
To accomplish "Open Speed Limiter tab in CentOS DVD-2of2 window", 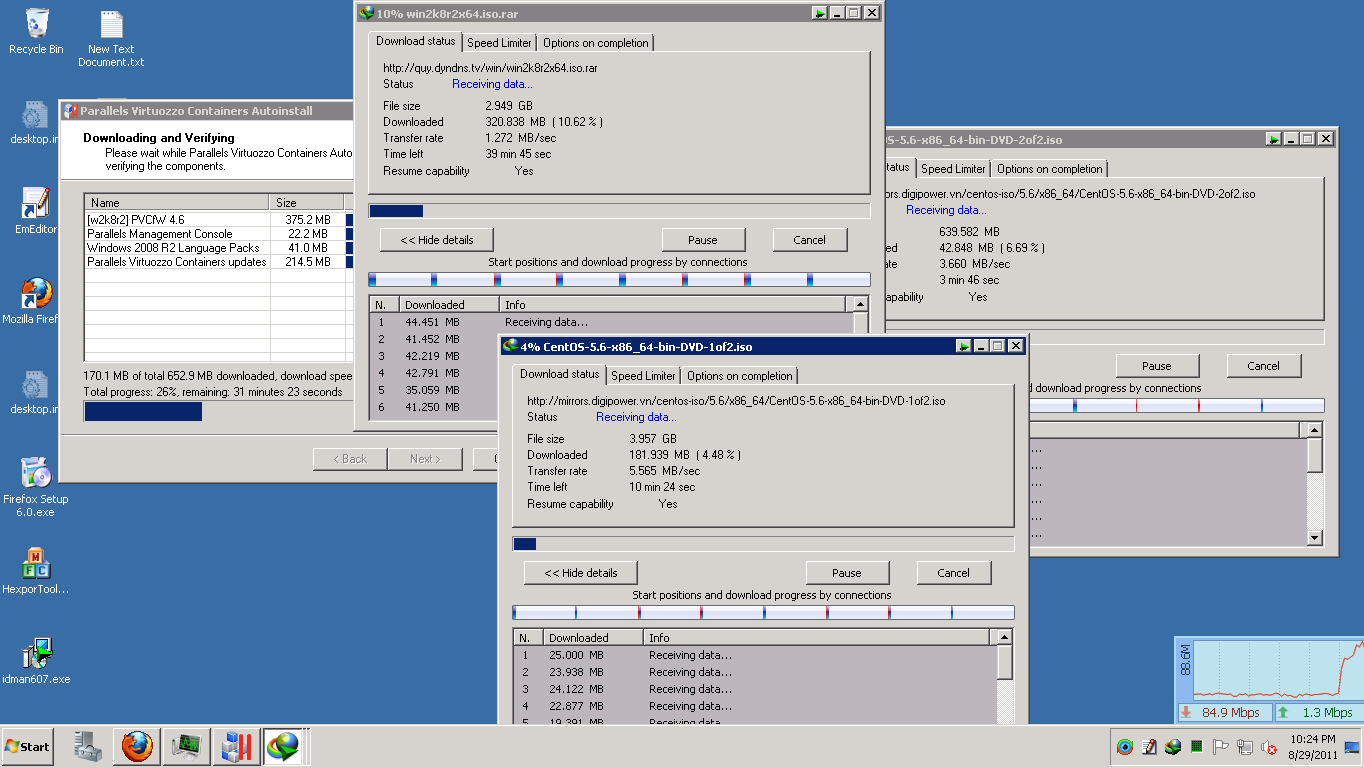I will click(x=953, y=169).
